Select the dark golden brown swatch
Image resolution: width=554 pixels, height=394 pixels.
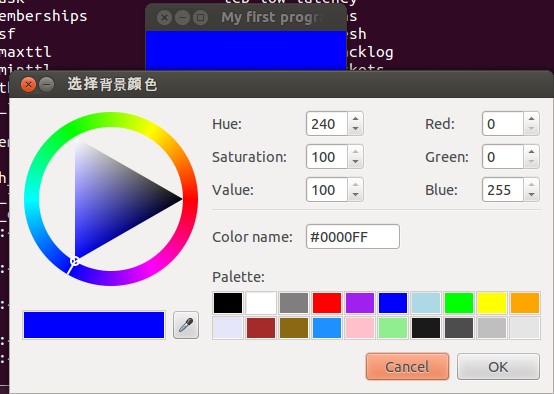294,328
